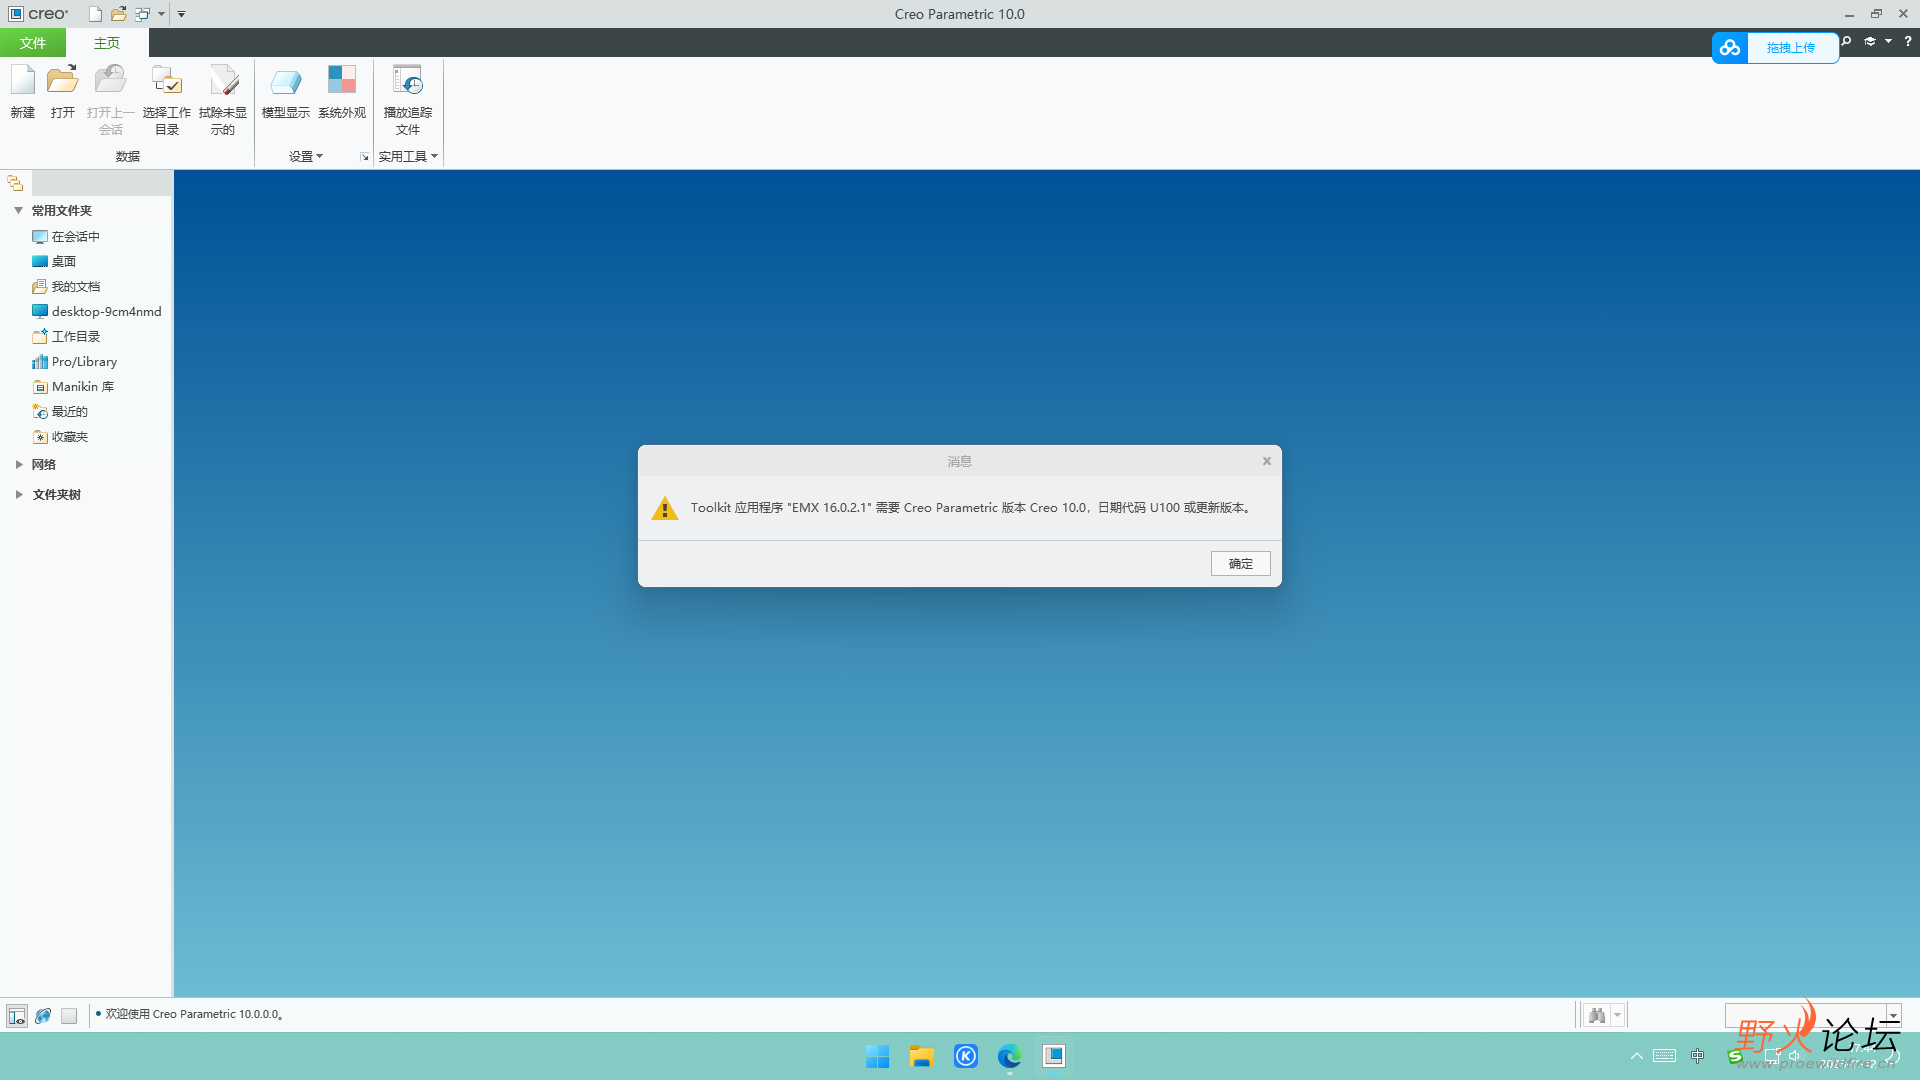Click the Chinese IME 中 indicator
The height and width of the screenshot is (1080, 1920).
(x=1698, y=1056)
